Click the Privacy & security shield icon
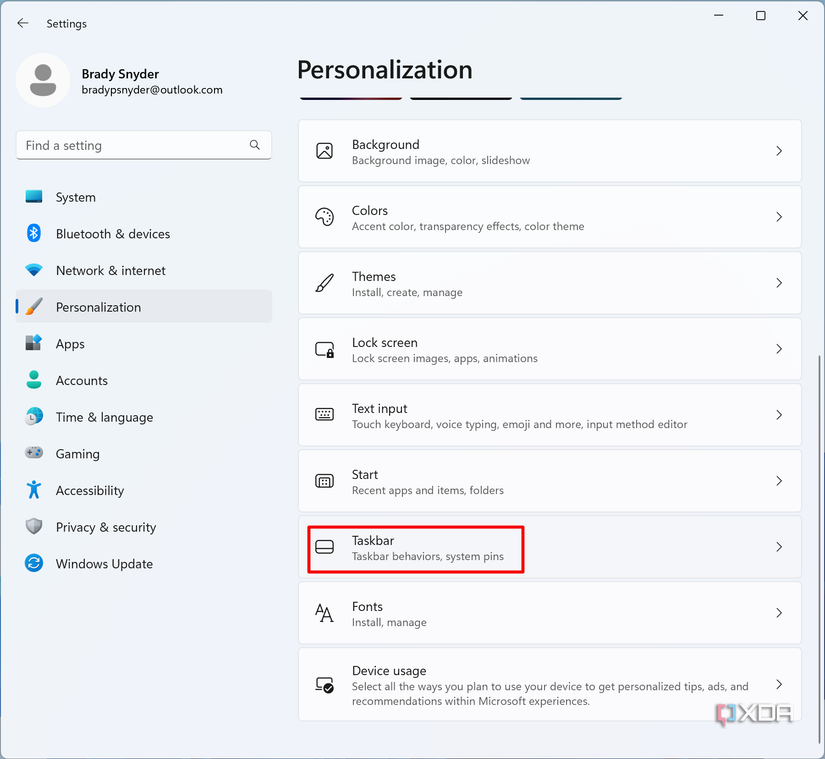This screenshot has height=759, width=825. click(x=34, y=527)
